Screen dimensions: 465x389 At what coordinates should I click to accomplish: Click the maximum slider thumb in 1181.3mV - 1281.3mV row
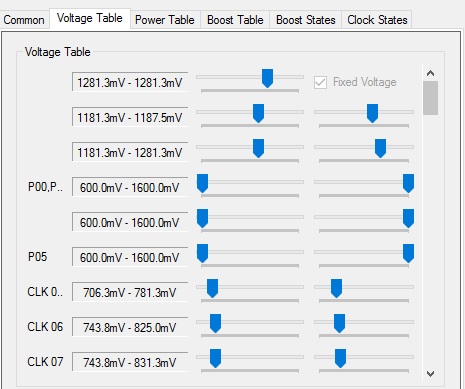[380, 149]
